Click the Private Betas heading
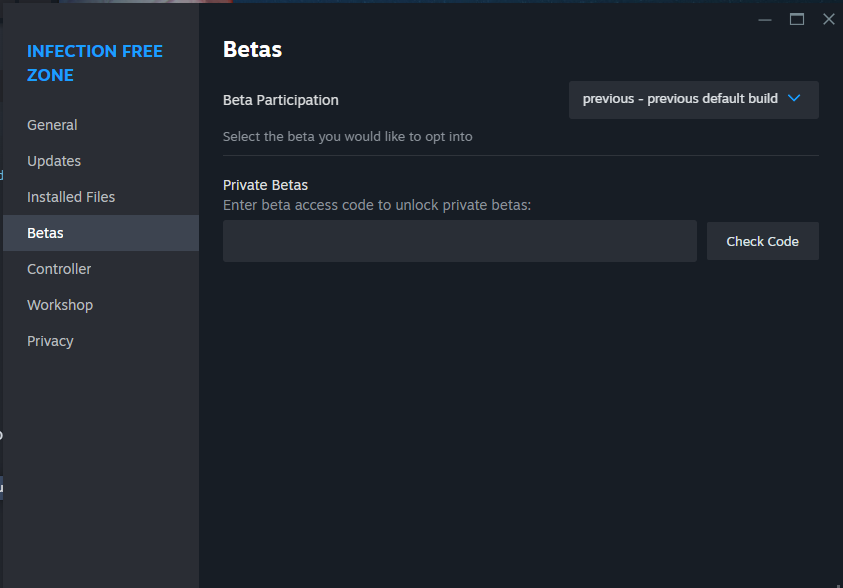Screen dimensions: 843x588 [265, 184]
